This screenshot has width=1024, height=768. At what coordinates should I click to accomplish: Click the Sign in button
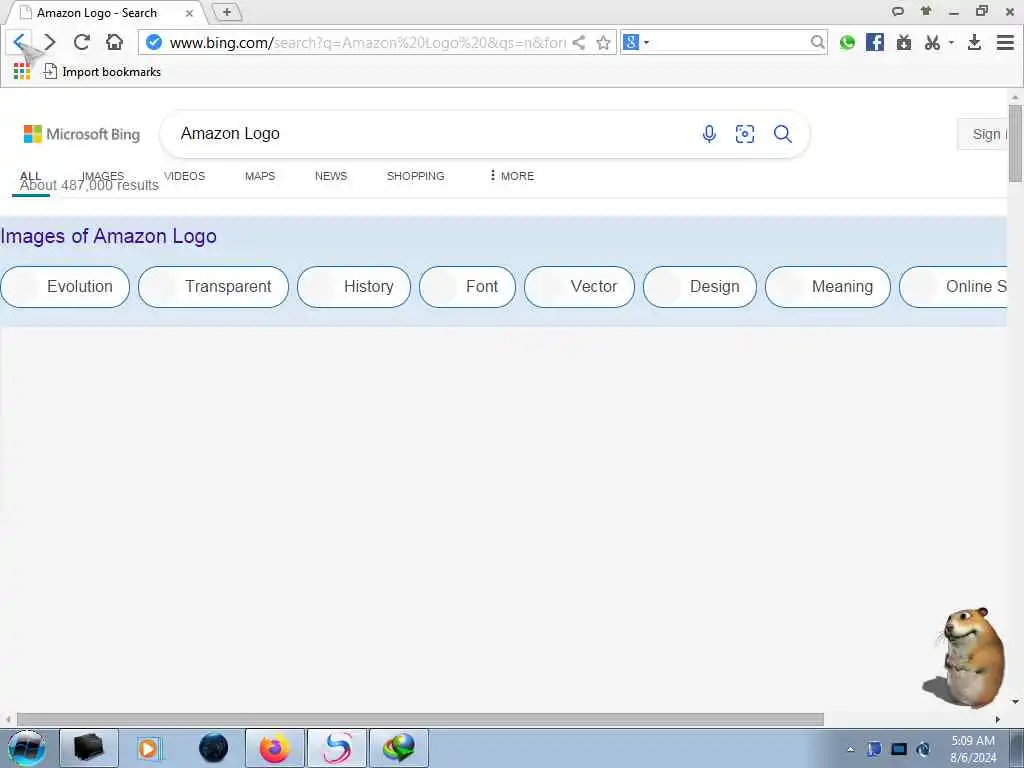click(983, 134)
